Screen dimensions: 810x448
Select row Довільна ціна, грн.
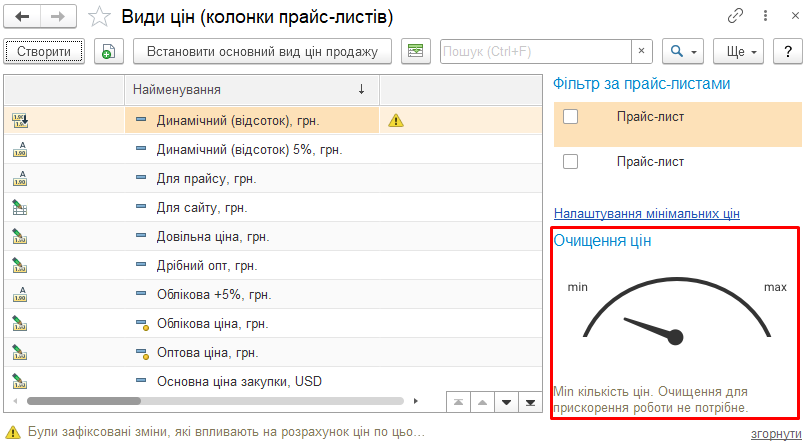[x=273, y=237]
